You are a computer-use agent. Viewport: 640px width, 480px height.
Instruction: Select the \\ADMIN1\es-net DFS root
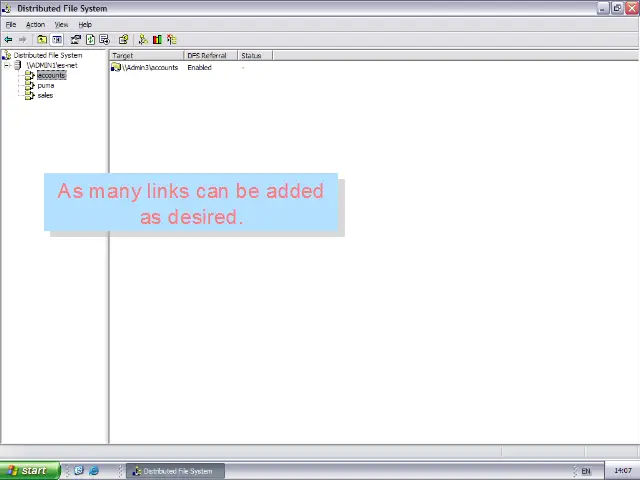point(52,65)
